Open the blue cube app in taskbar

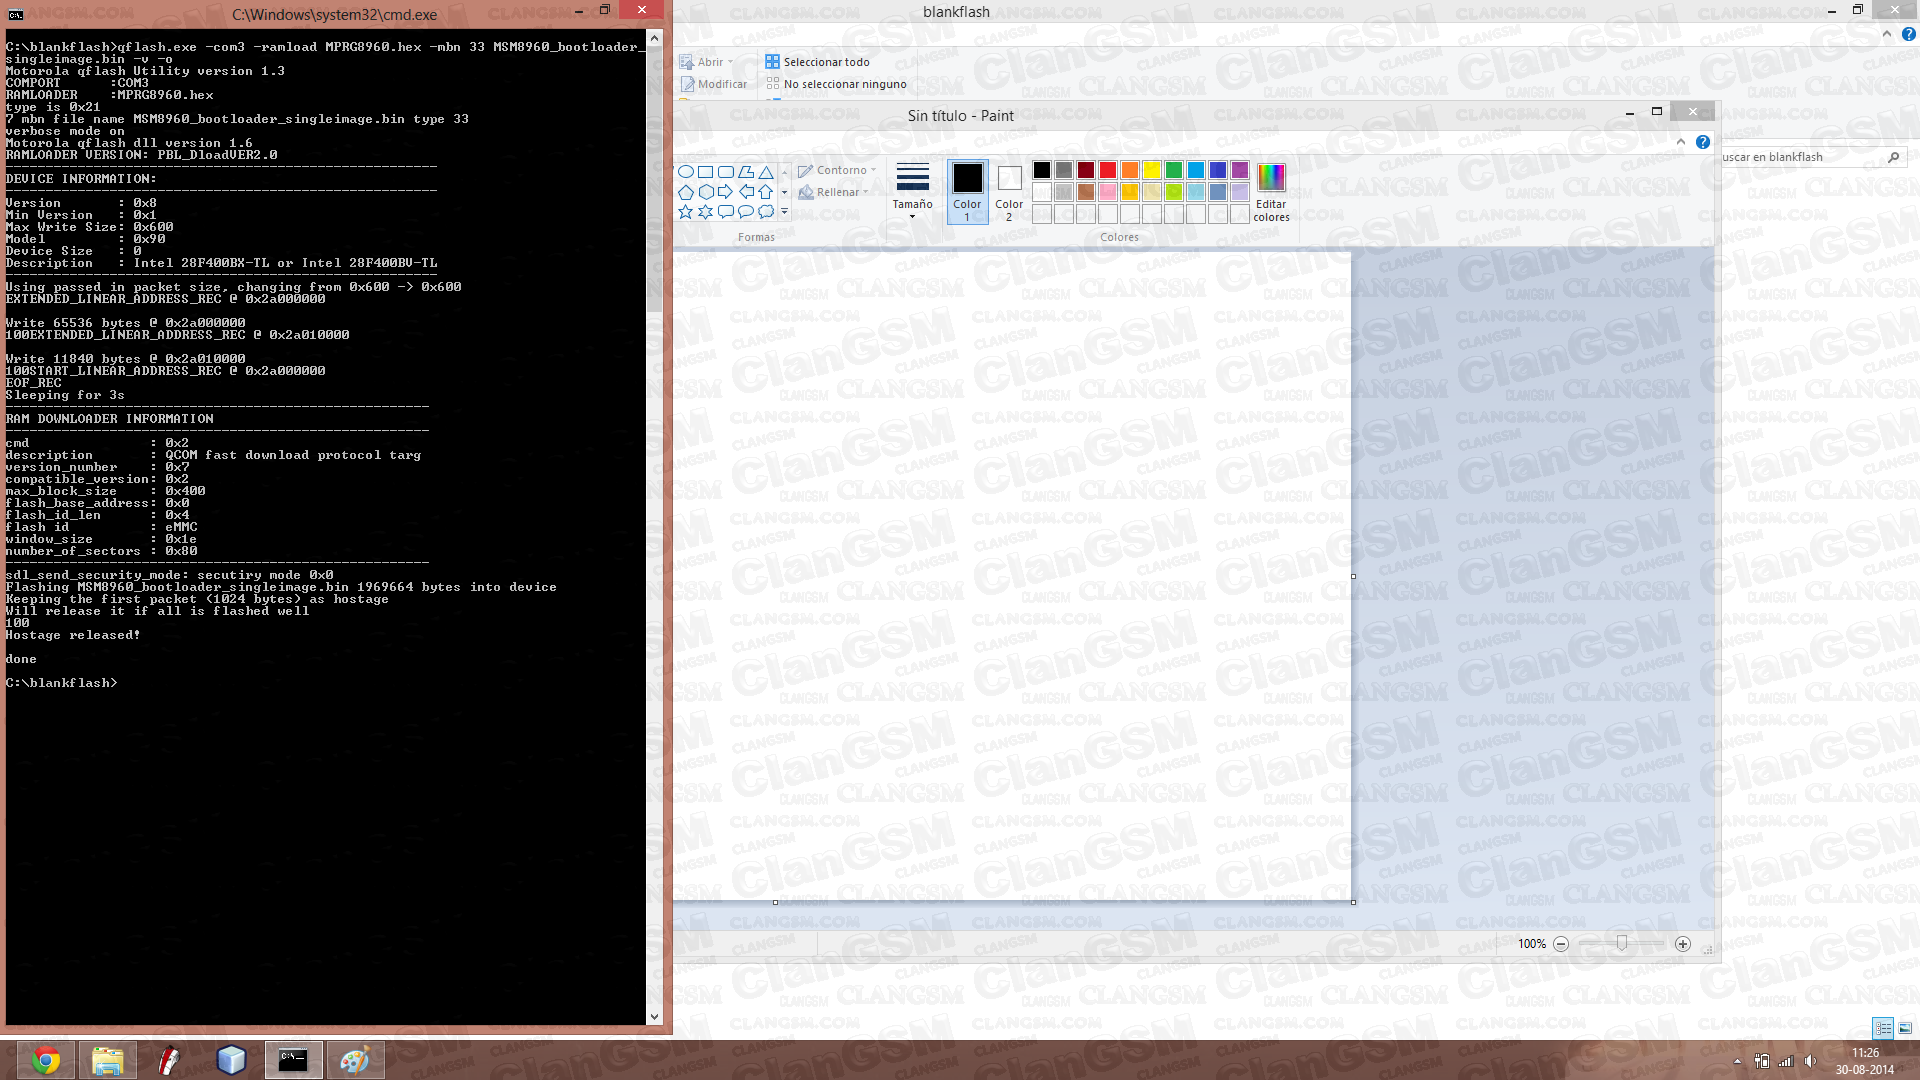coord(231,1060)
